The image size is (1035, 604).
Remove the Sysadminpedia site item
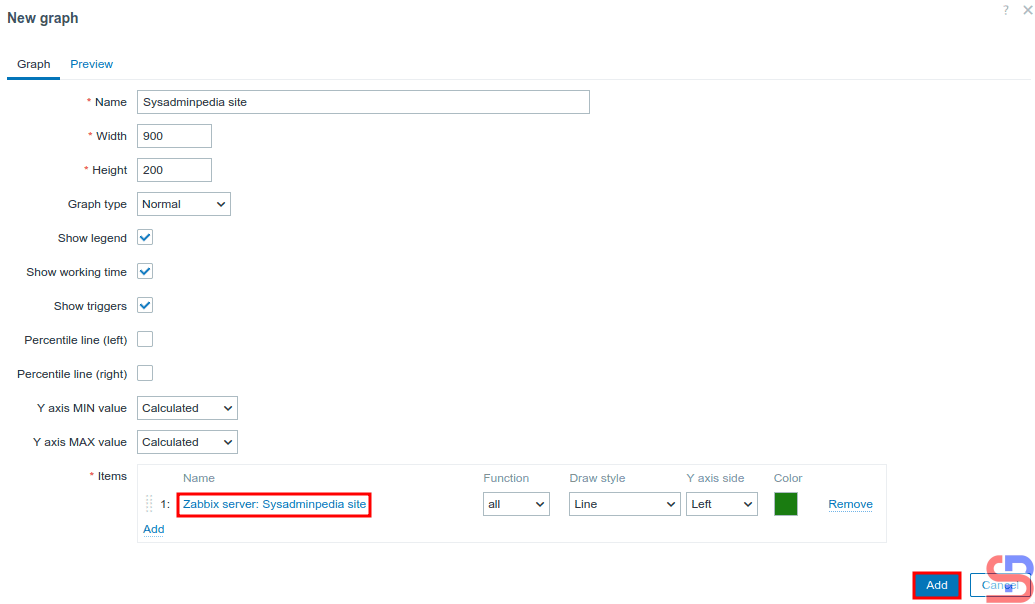pos(850,504)
